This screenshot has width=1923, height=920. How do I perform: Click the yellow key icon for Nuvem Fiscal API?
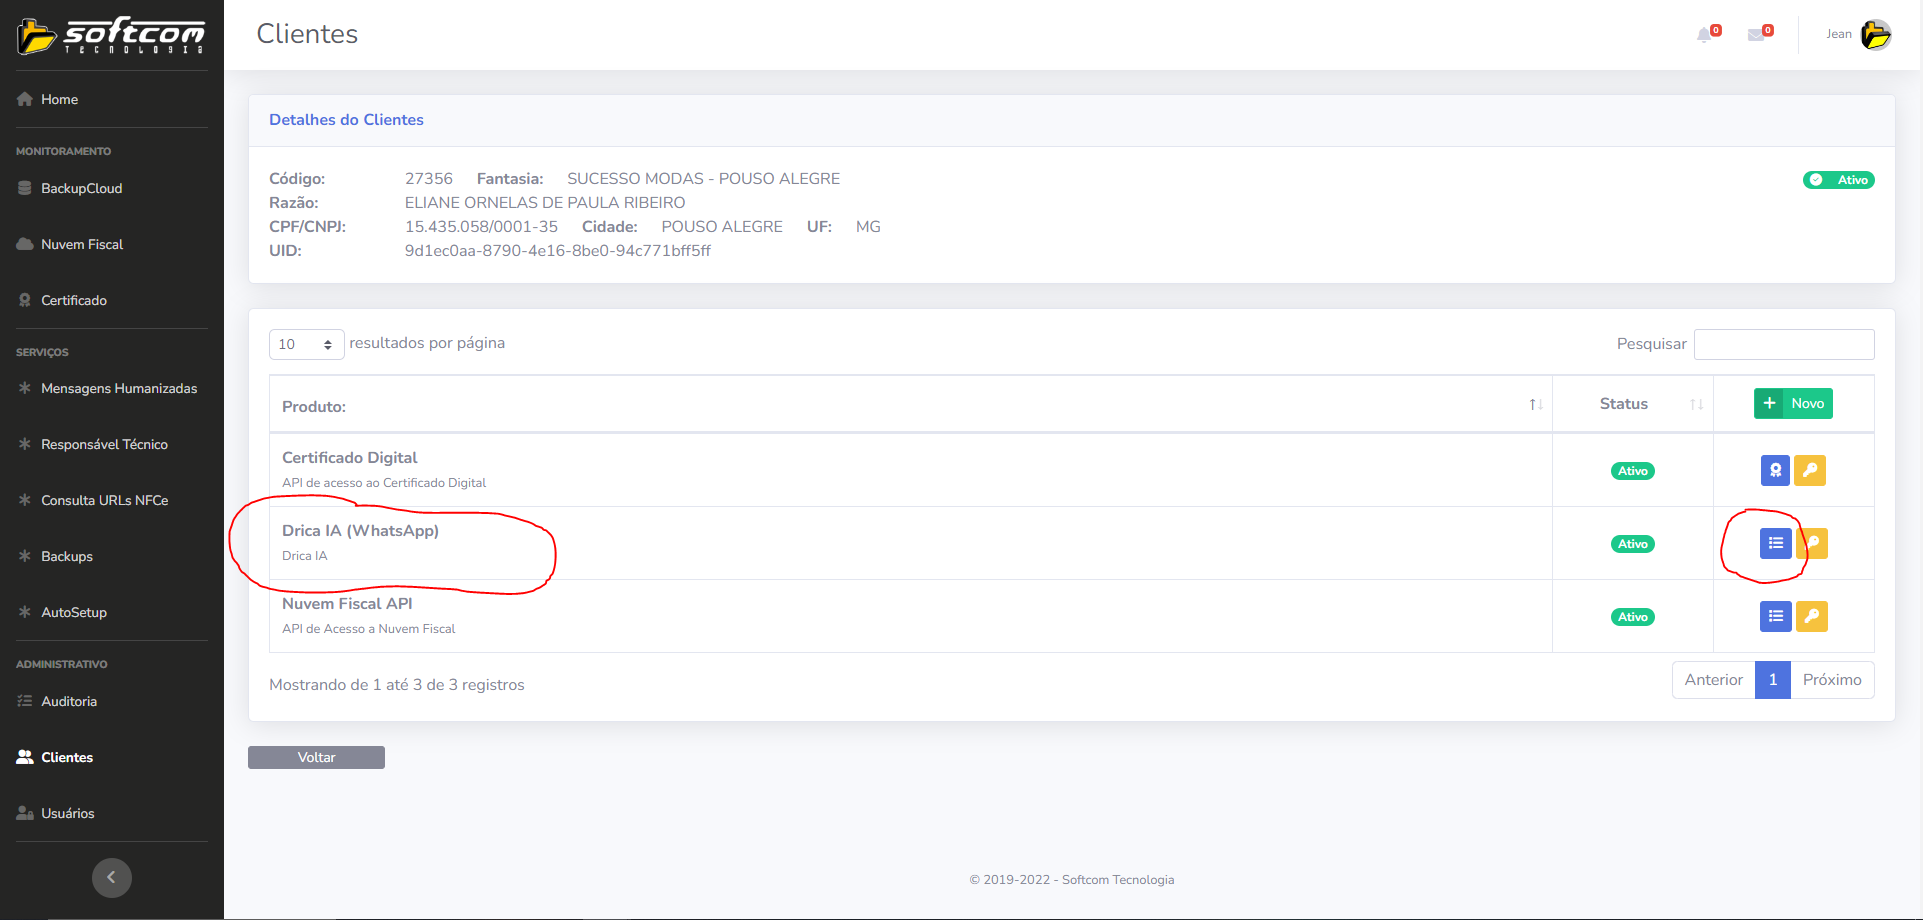(x=1811, y=616)
